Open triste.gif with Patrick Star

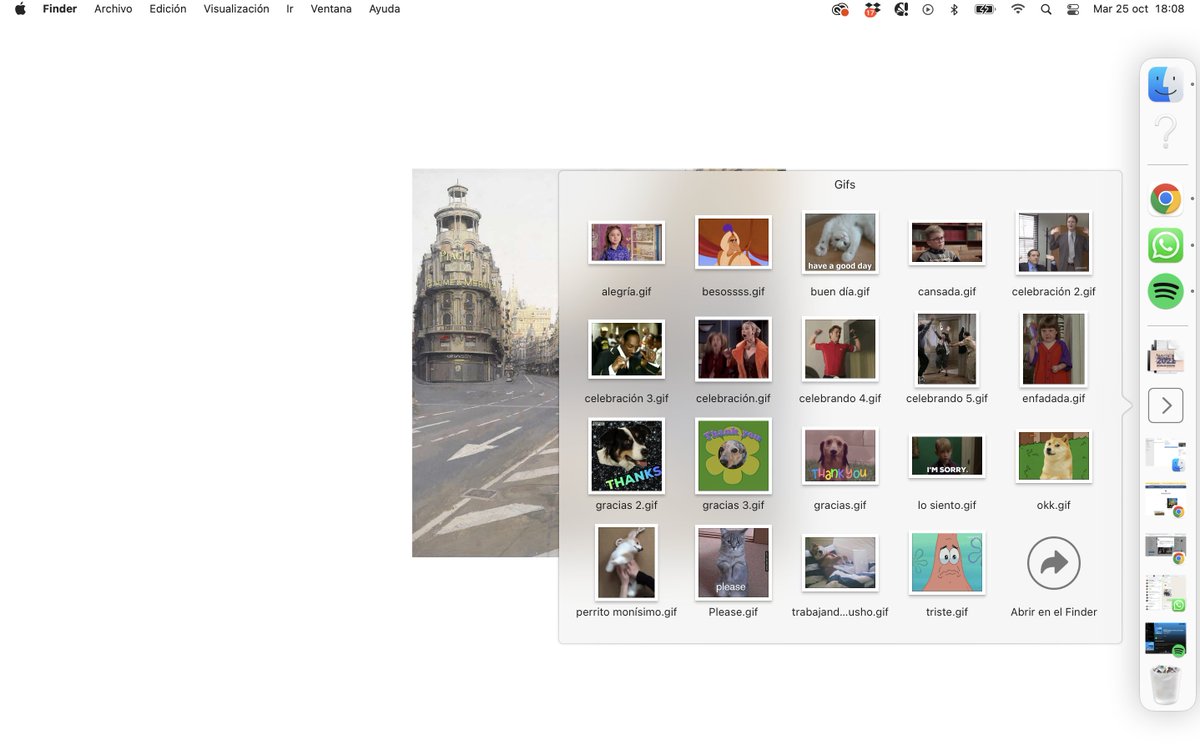[947, 563]
